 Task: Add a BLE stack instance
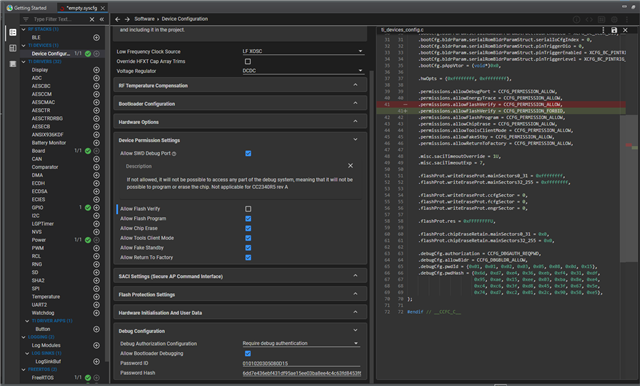96,38
